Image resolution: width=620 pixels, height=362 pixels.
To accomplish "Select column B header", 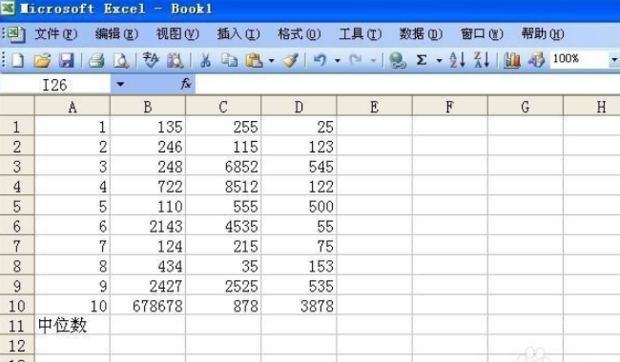I will [148, 107].
